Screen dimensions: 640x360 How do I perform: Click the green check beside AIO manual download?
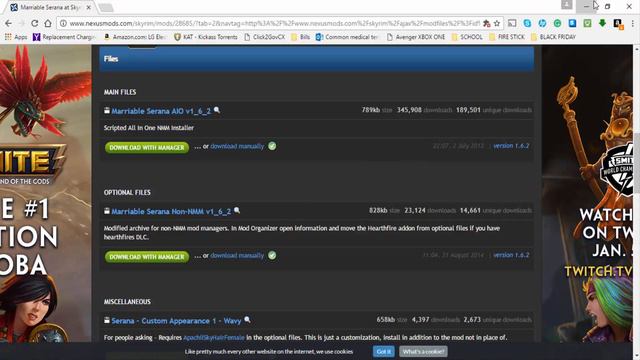(272, 146)
